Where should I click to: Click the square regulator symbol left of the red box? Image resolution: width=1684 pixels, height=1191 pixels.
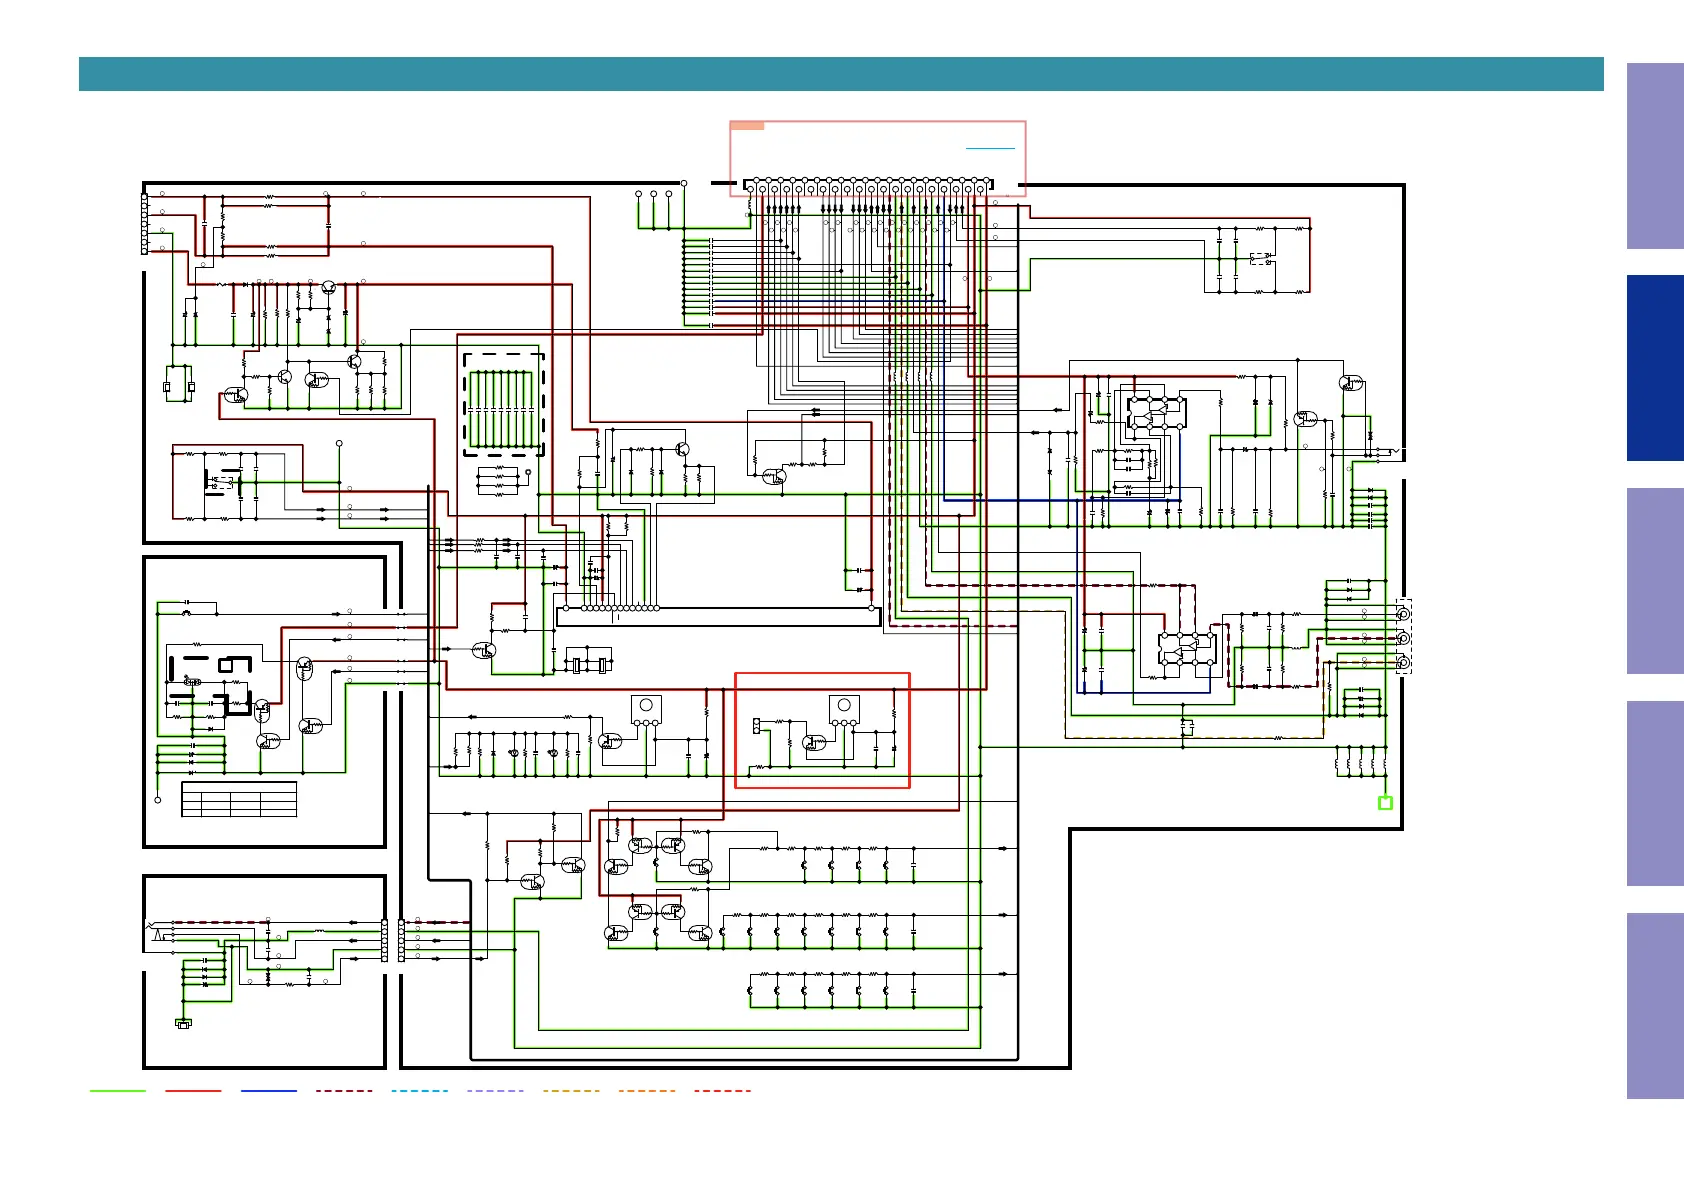coord(646,709)
